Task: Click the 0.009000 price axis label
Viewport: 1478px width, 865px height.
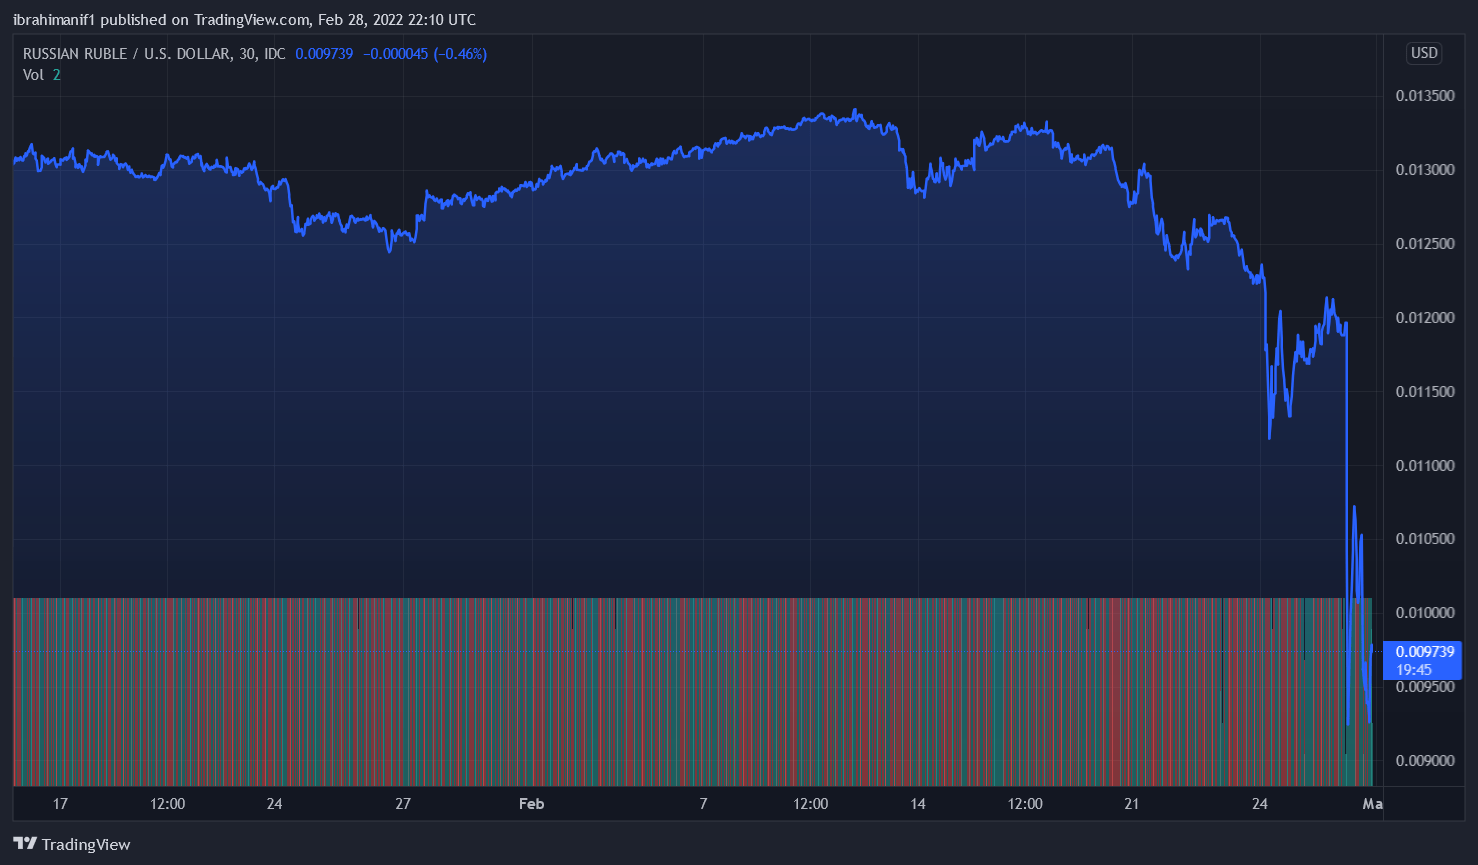Action: [x=1425, y=761]
